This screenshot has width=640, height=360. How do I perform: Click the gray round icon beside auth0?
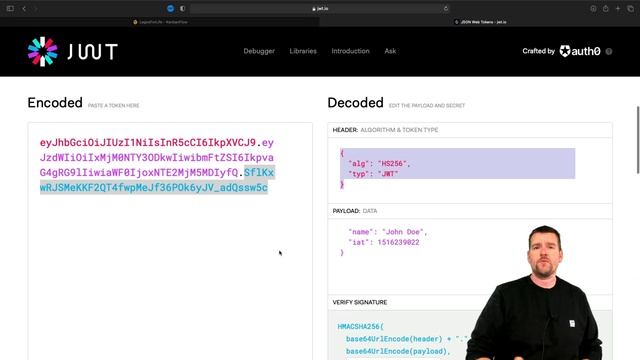pos(609,51)
